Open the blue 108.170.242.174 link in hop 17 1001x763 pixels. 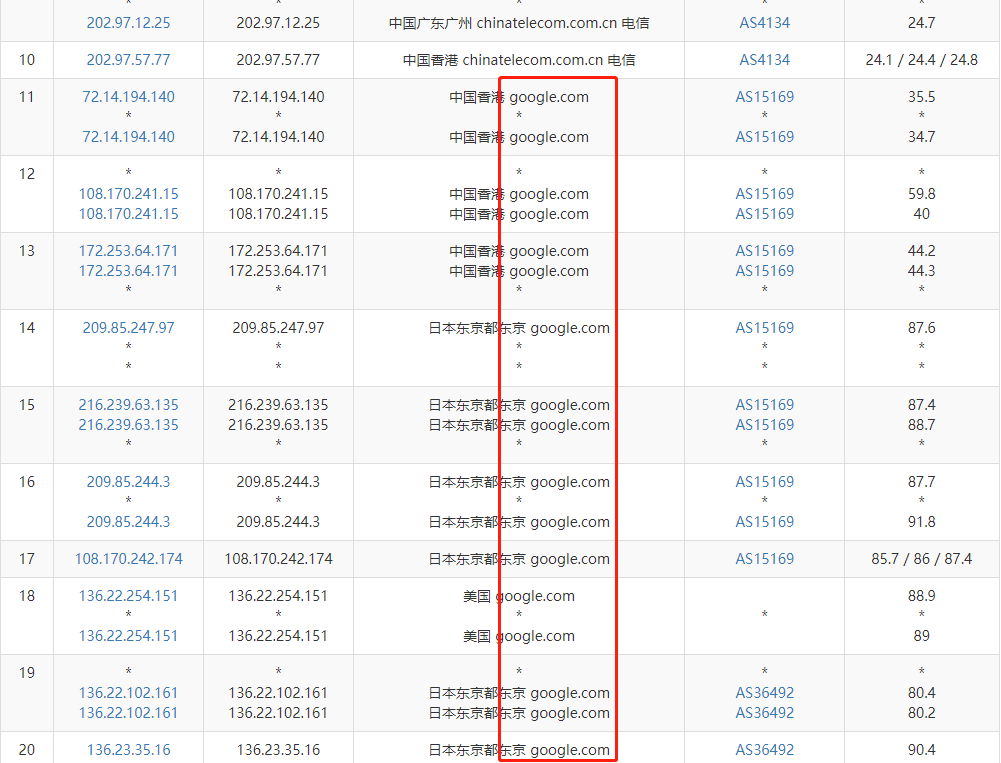coord(128,559)
